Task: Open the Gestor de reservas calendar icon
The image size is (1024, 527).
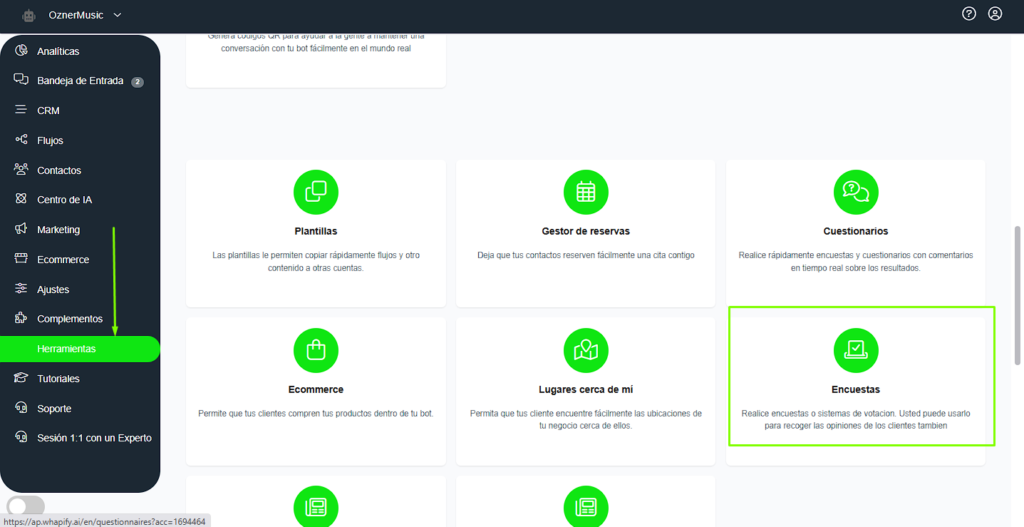Action: tap(585, 191)
